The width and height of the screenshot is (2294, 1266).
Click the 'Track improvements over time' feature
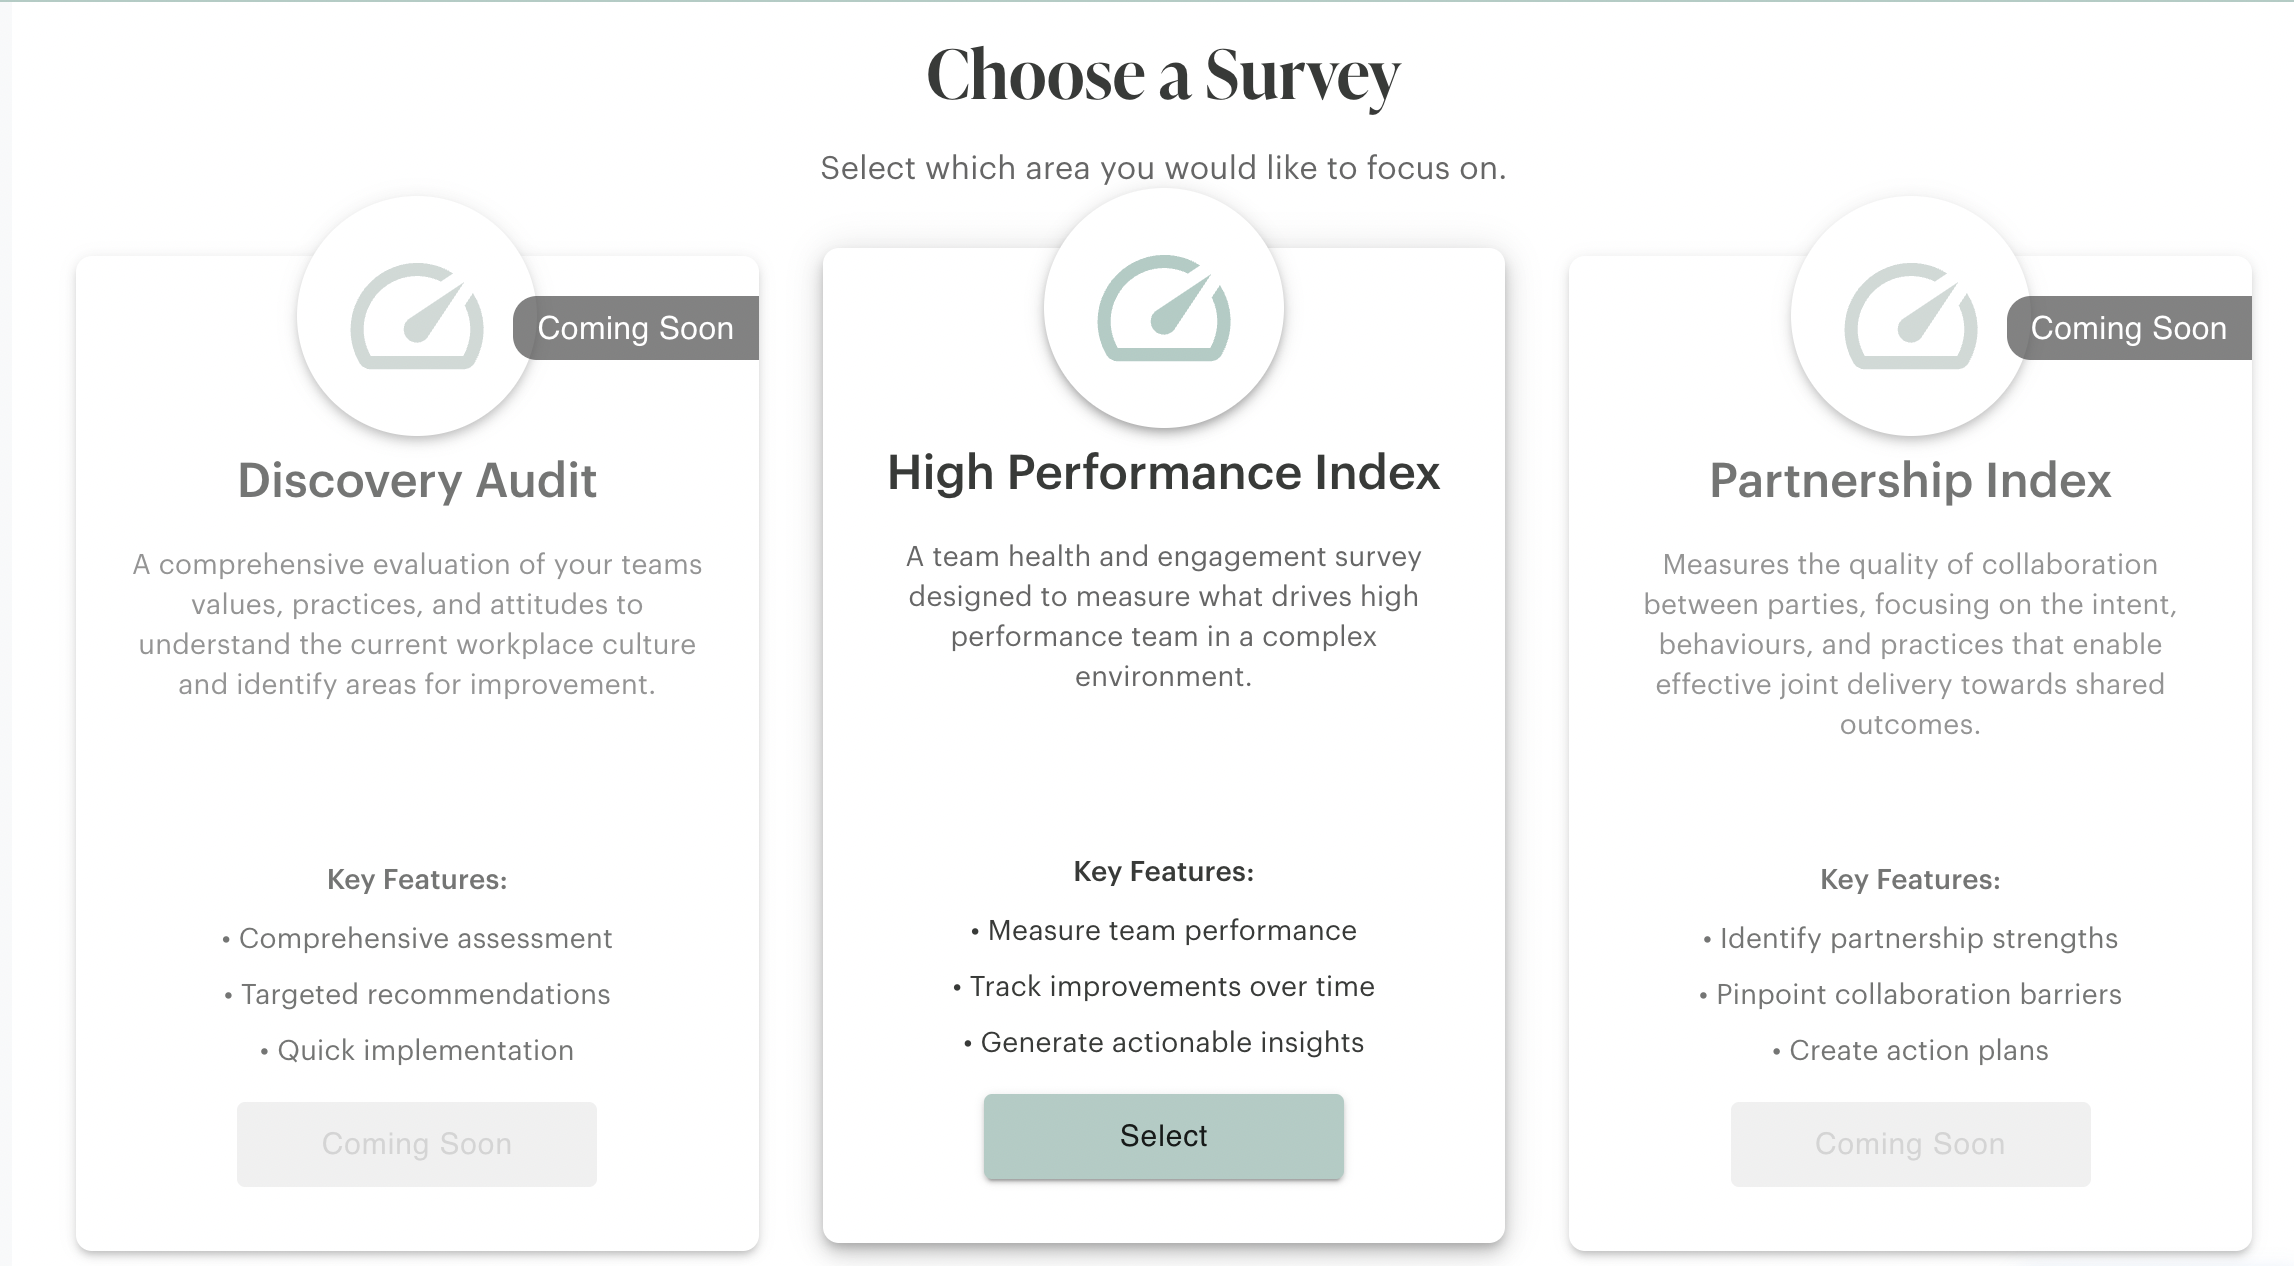pyautogui.click(x=1164, y=986)
